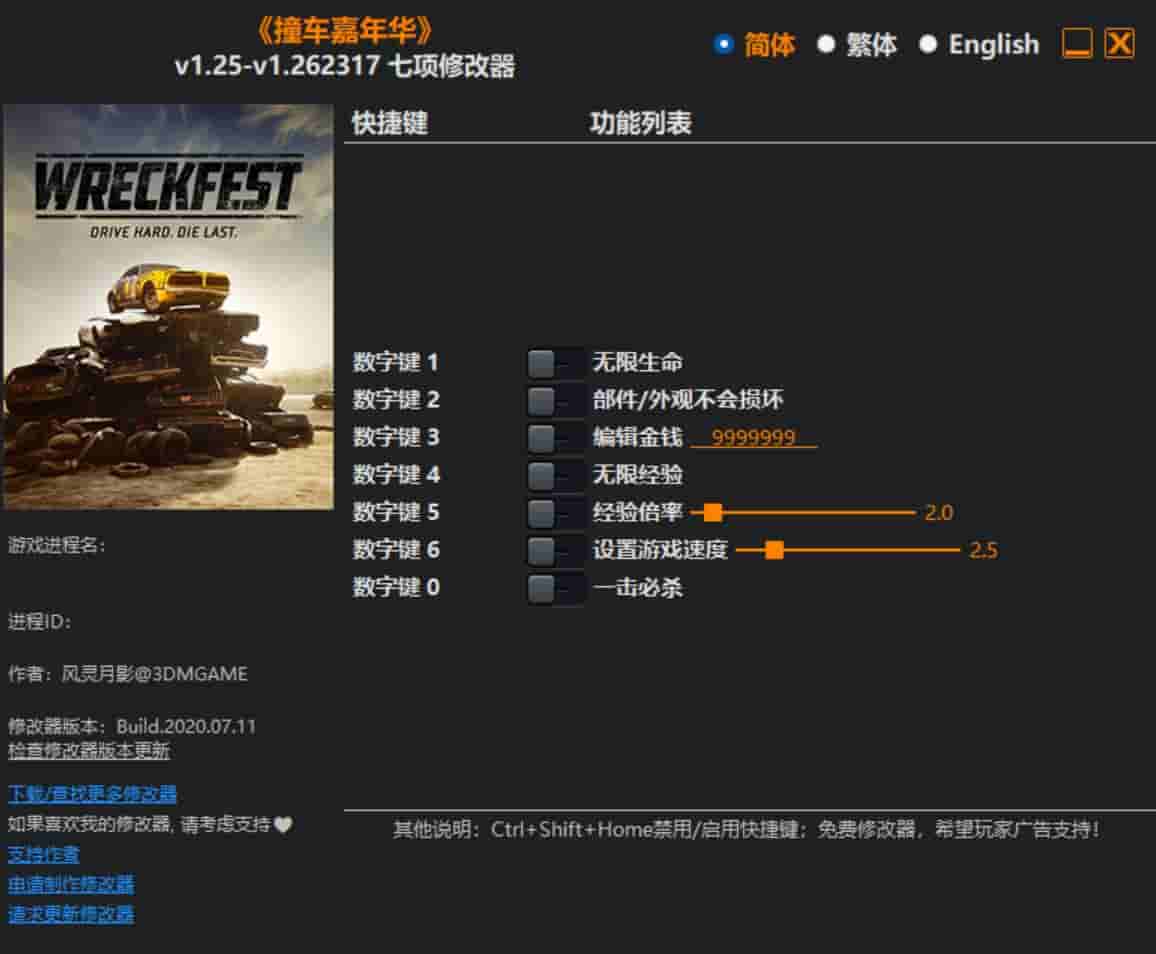The image size is (1156, 954).
Task: Click the 请求更新修改器 link
Action: click(x=71, y=914)
